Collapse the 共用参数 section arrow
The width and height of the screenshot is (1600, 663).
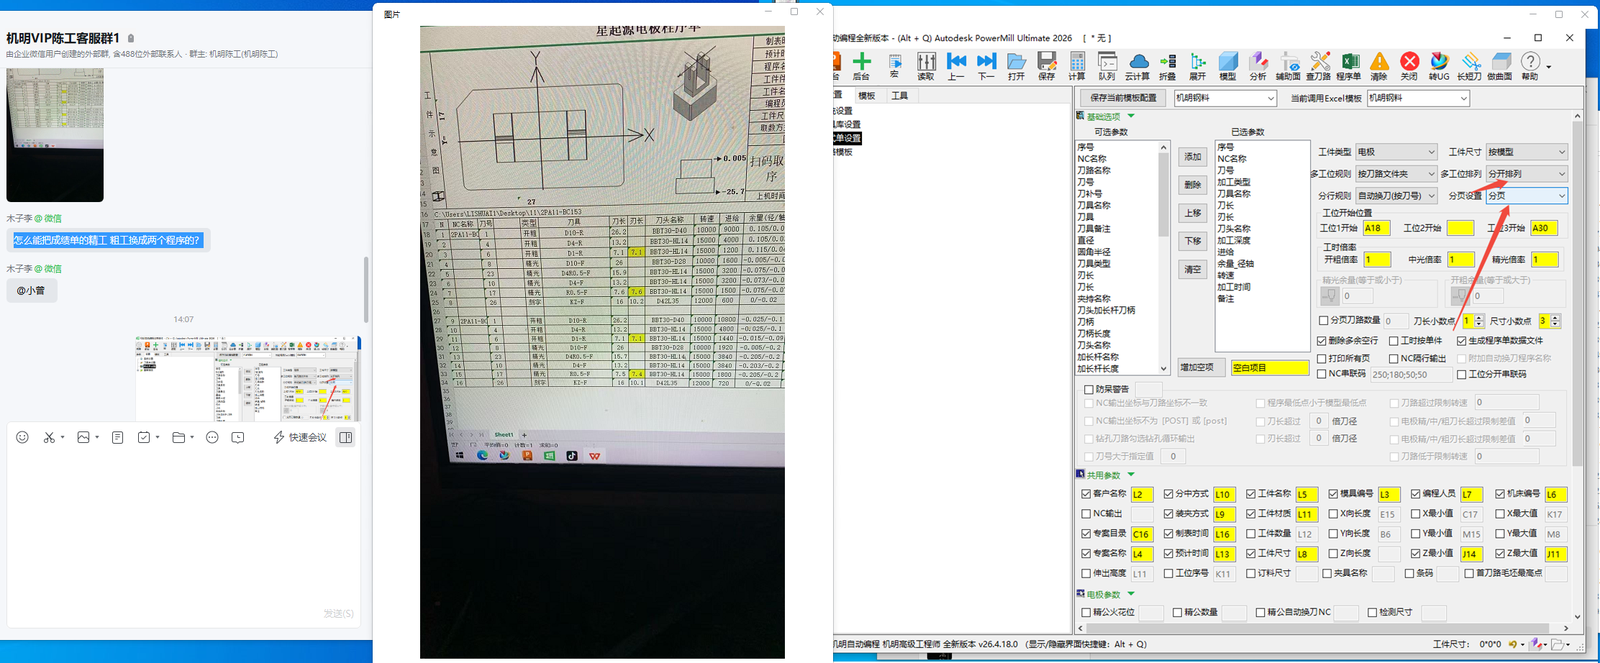1131,475
